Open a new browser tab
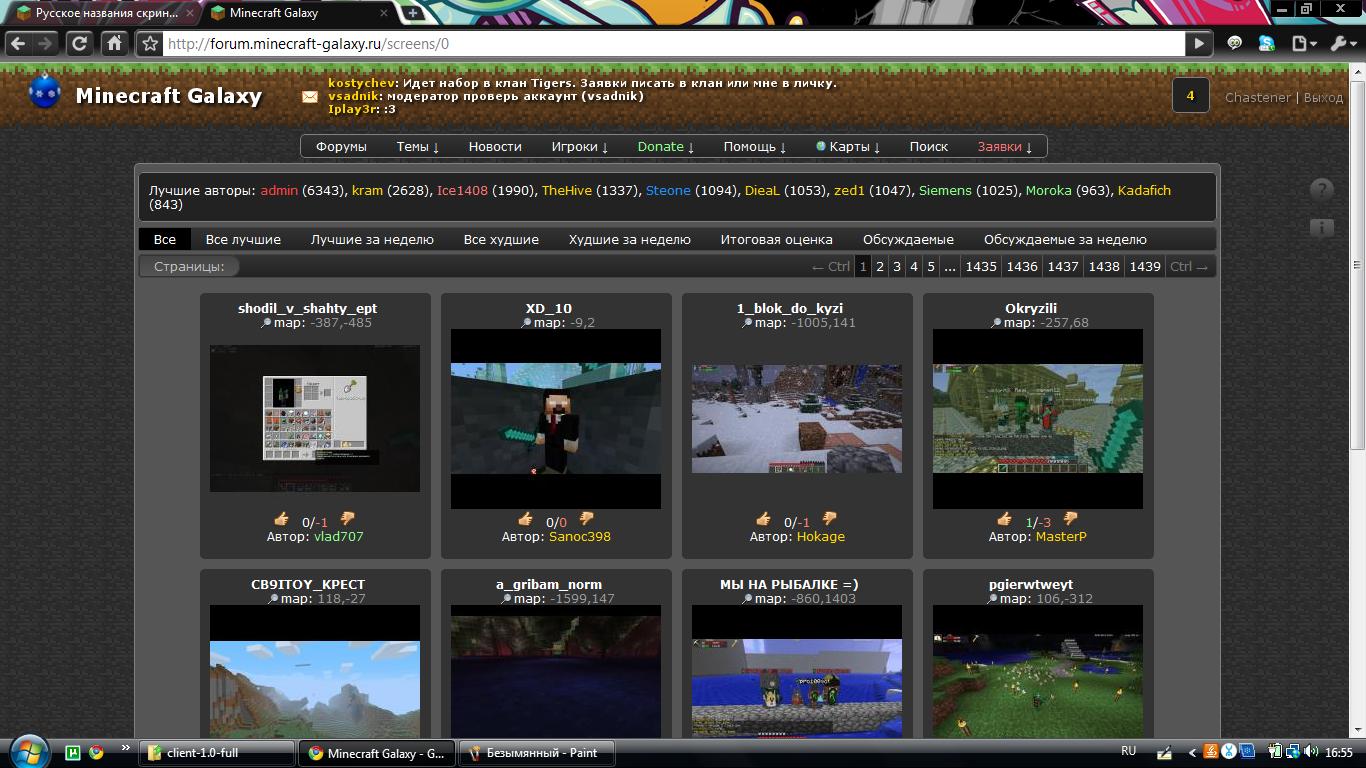Screen dimensions: 1366x768 point(413,13)
